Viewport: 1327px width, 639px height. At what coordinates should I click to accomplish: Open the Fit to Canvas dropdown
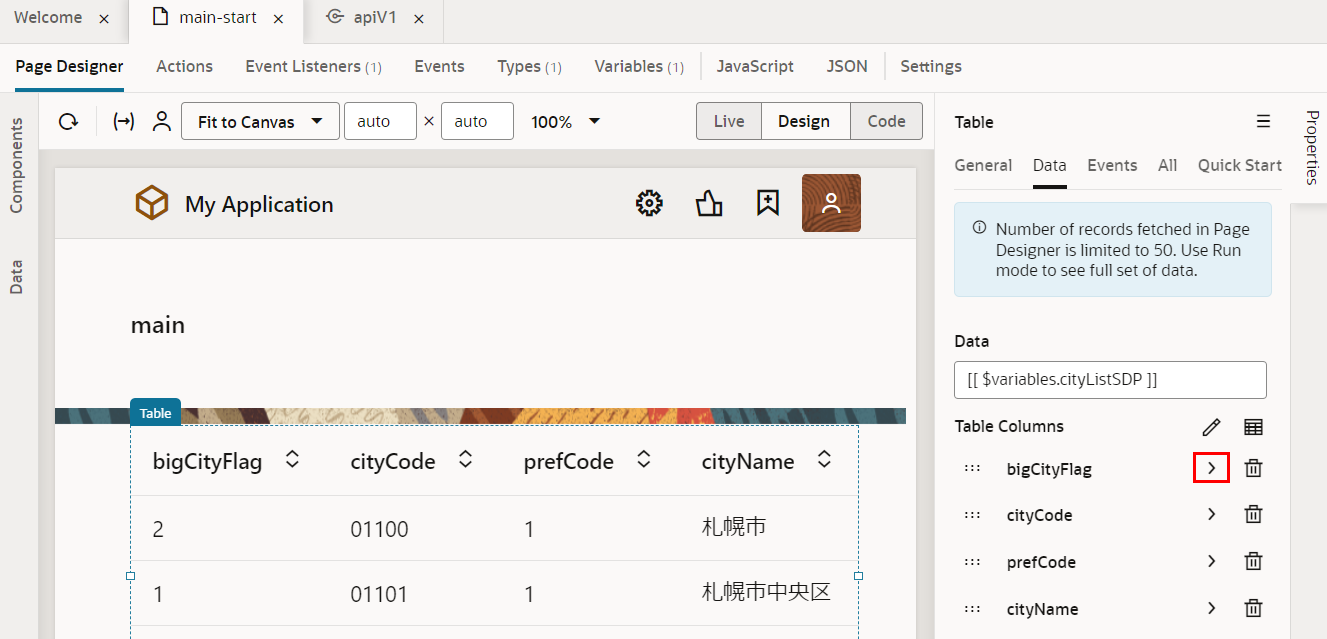[x=260, y=122]
